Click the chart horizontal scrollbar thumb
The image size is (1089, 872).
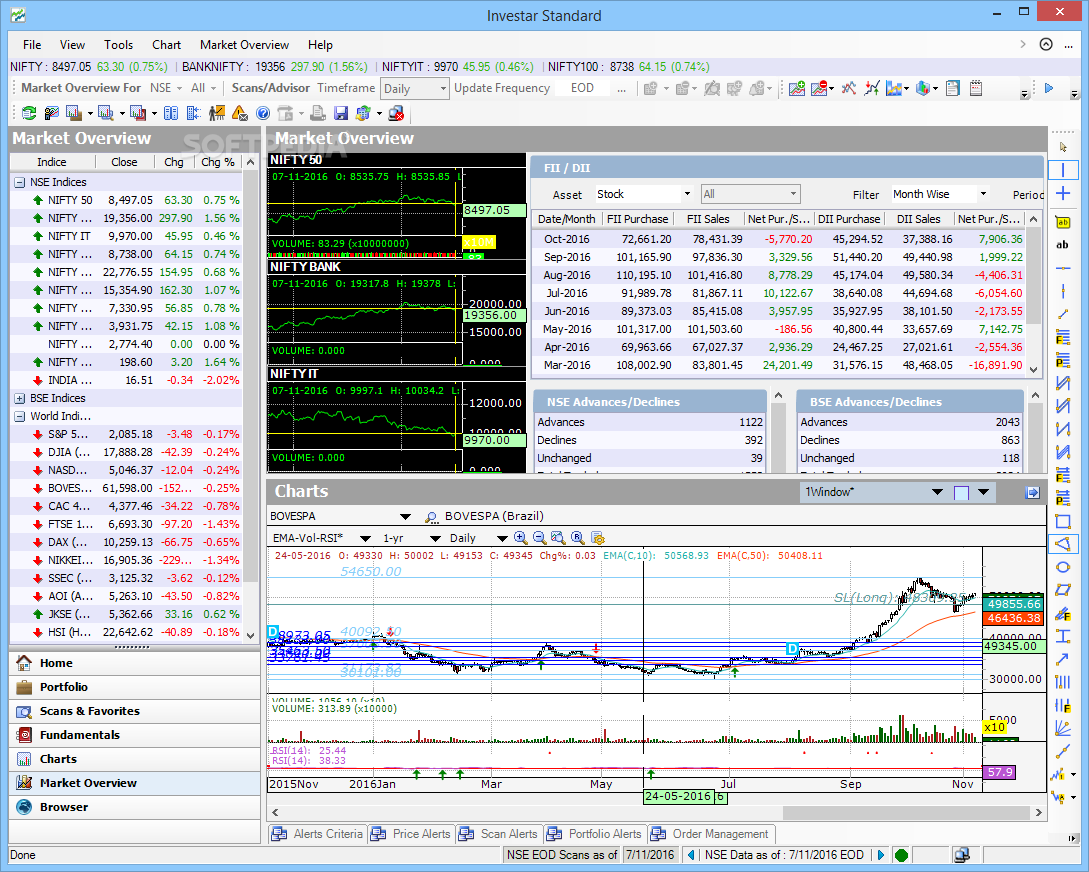[906, 812]
